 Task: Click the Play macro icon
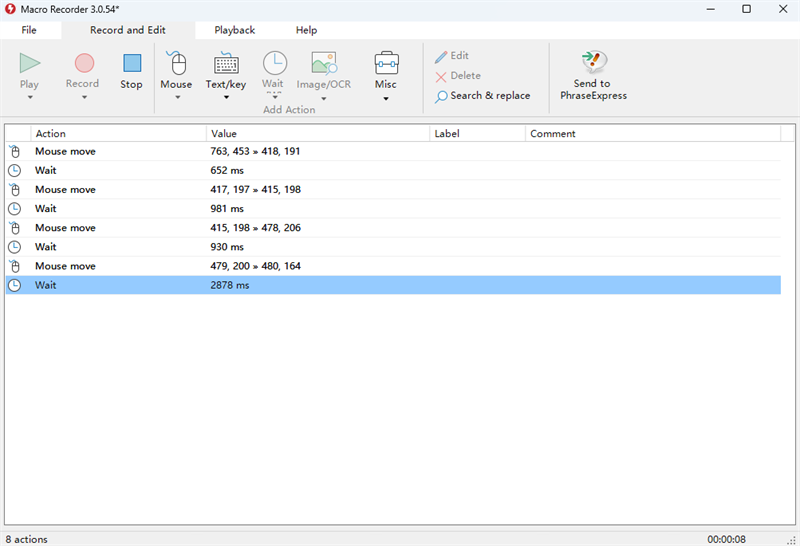(x=30, y=63)
